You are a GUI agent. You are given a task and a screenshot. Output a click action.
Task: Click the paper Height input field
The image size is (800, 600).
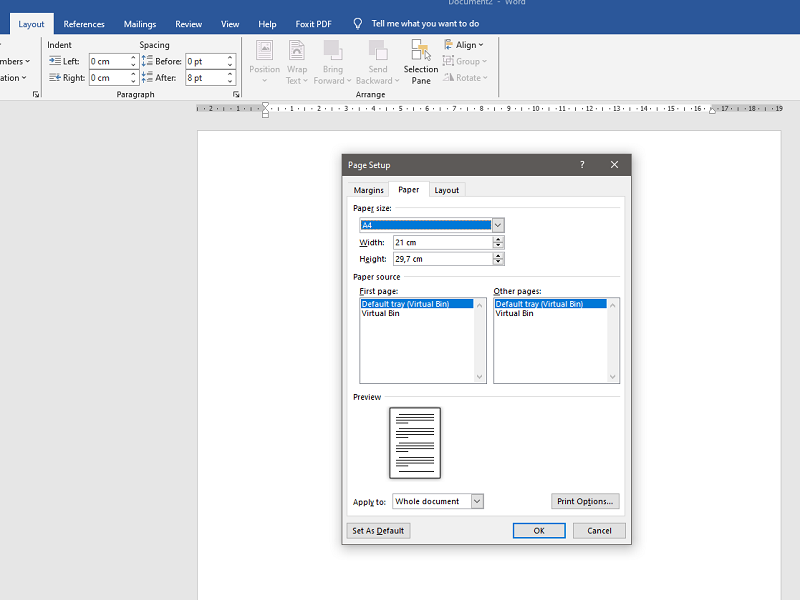[x=442, y=259]
